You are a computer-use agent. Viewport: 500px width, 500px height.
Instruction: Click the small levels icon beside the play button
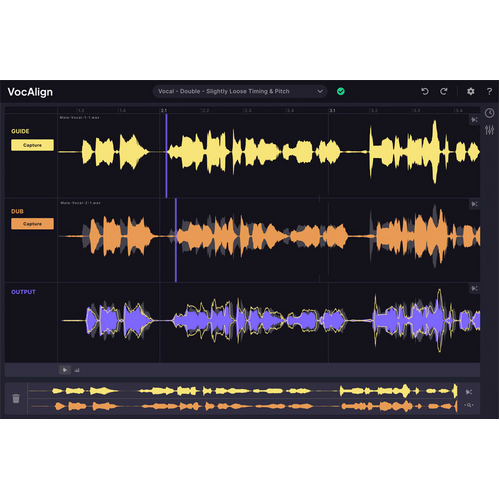[77, 370]
